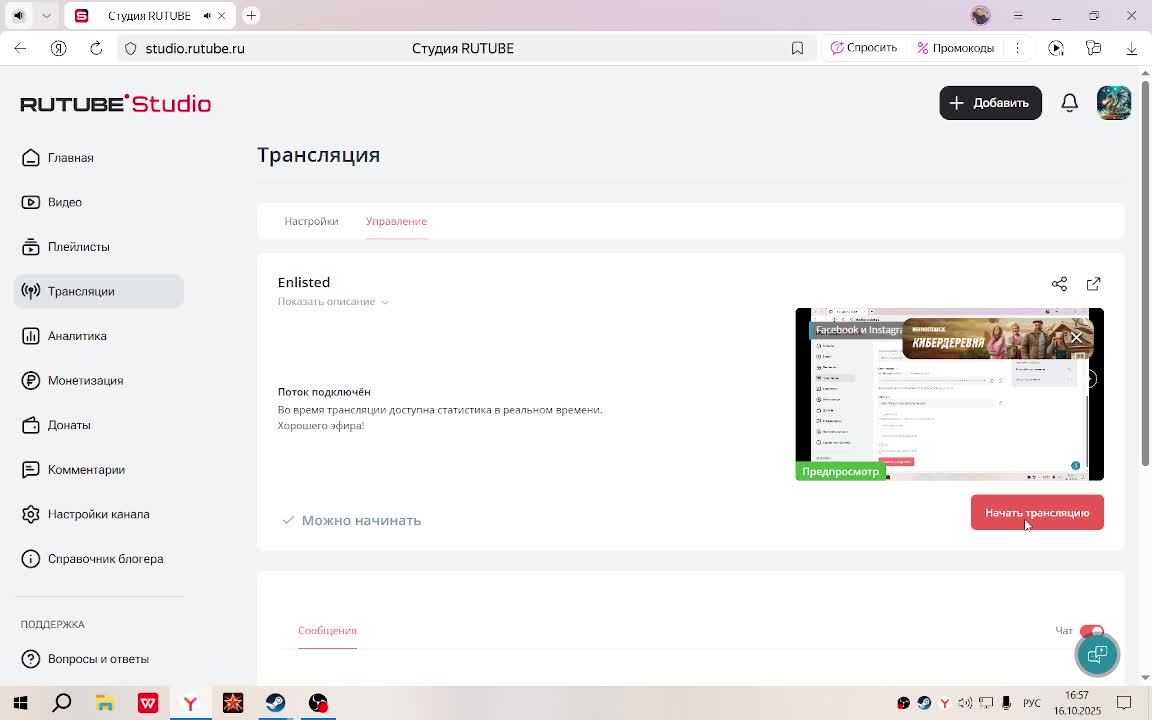Open the support chat bubble
This screenshot has height=720, width=1152.
click(1097, 655)
